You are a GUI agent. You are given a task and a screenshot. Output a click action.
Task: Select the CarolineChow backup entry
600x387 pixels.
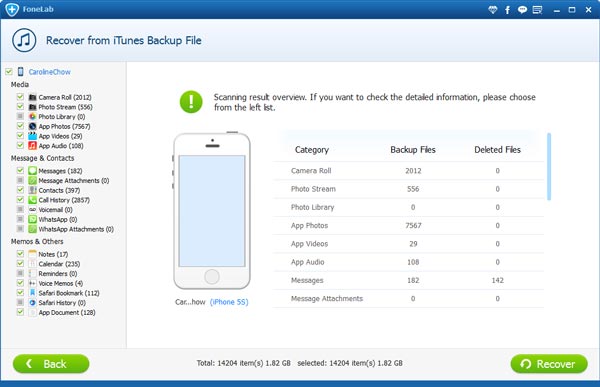(49, 72)
